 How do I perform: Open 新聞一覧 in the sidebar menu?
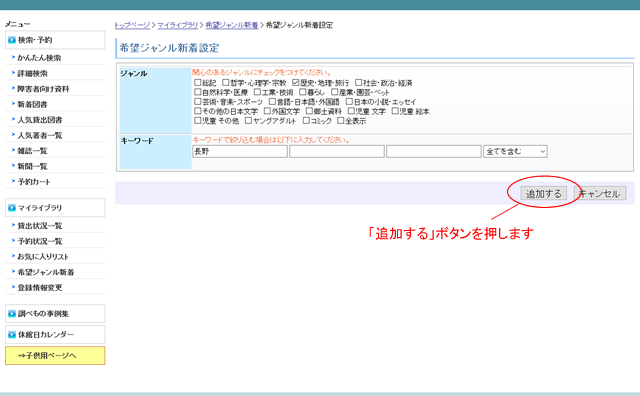point(33,167)
